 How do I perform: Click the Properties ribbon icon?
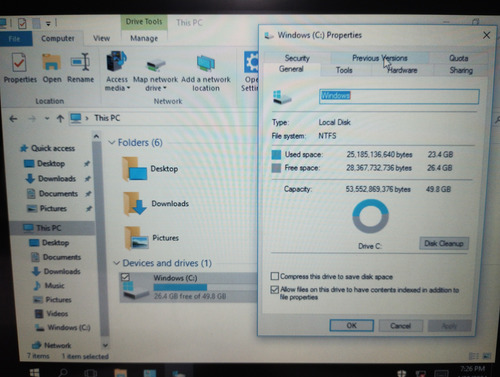coord(19,62)
